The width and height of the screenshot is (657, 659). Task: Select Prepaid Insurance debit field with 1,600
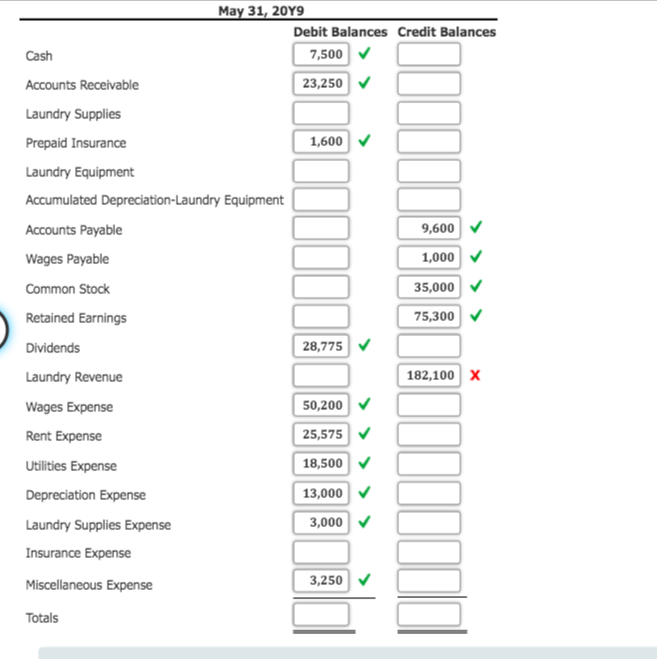pos(321,141)
